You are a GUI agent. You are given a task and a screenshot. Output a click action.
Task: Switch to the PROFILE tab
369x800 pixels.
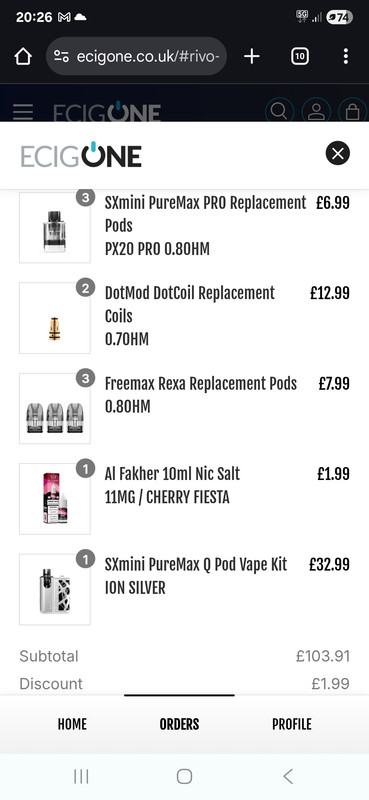click(x=291, y=724)
